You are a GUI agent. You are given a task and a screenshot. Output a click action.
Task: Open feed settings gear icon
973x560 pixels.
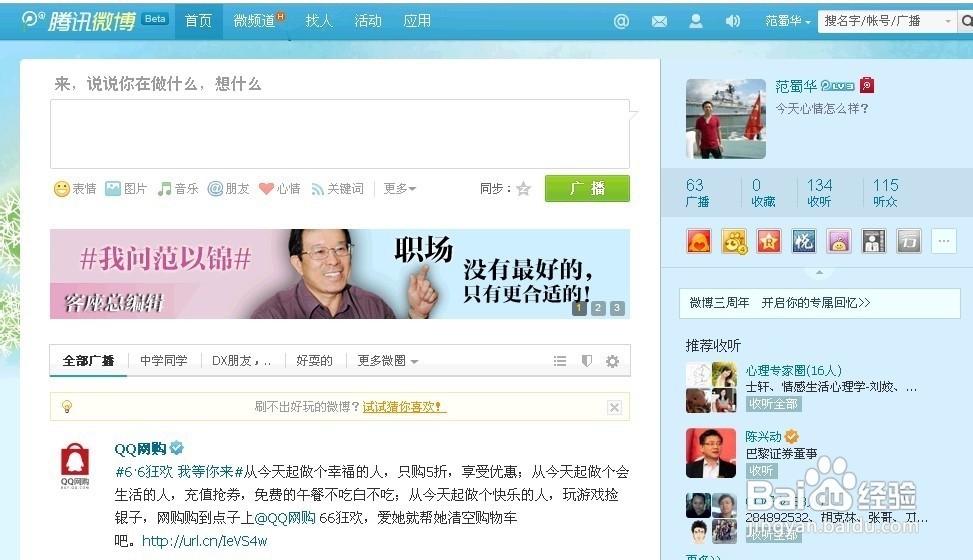click(x=612, y=361)
